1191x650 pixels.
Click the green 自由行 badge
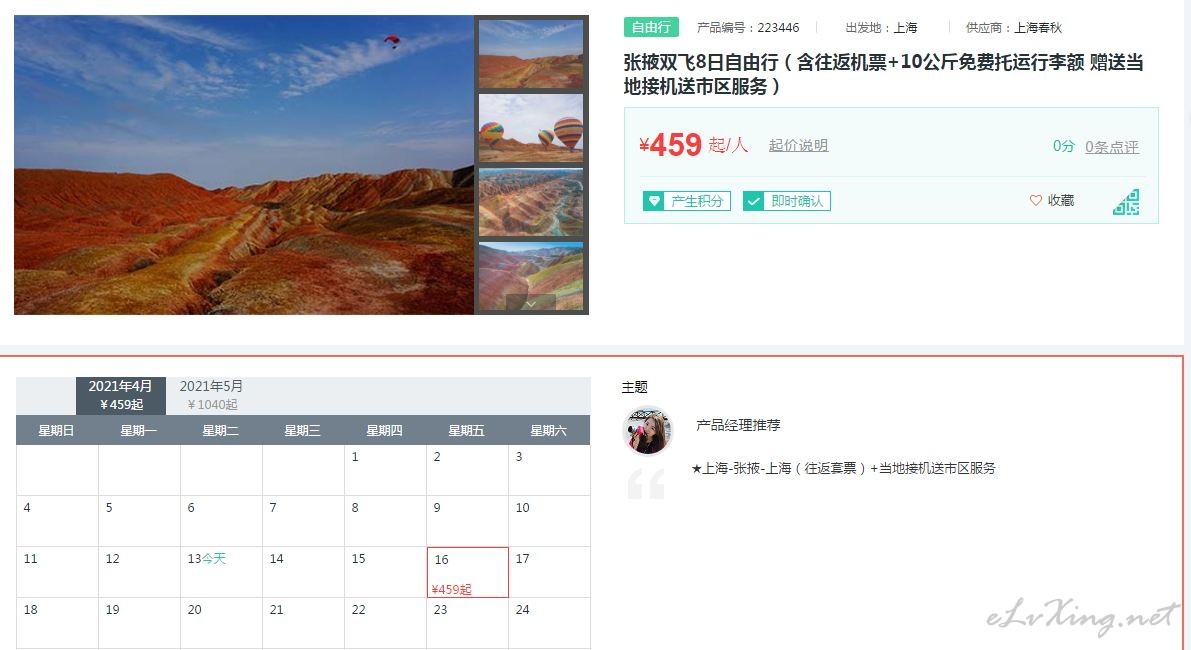tap(651, 27)
